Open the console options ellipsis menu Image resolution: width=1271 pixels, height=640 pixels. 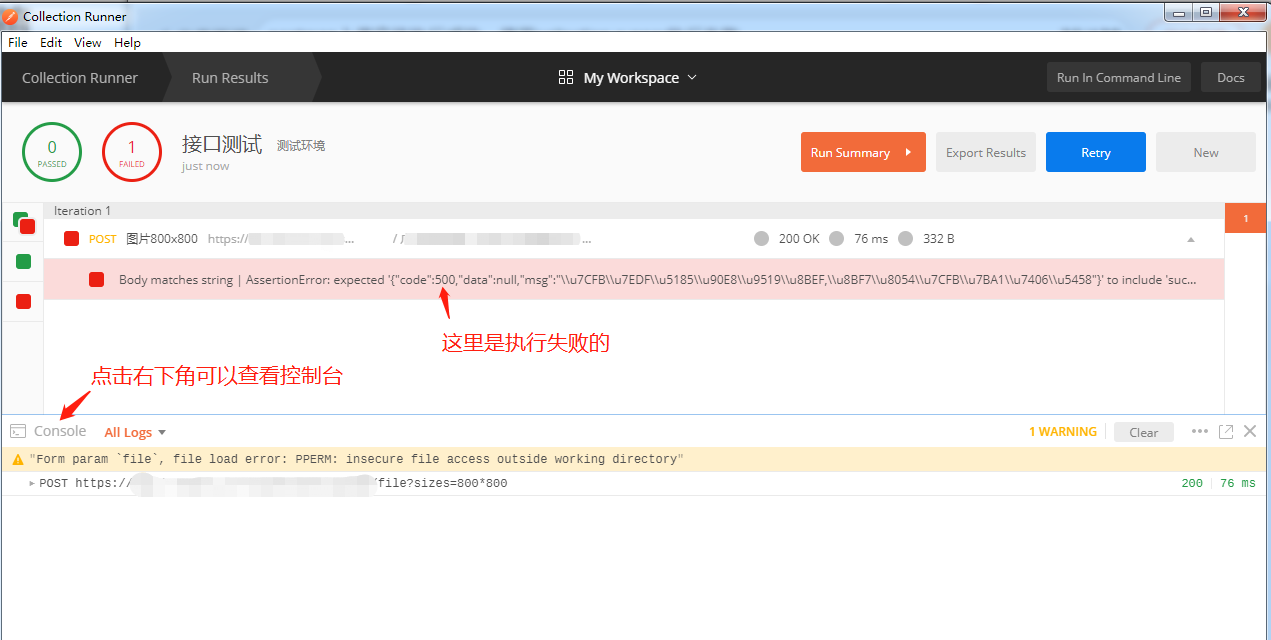point(1200,431)
